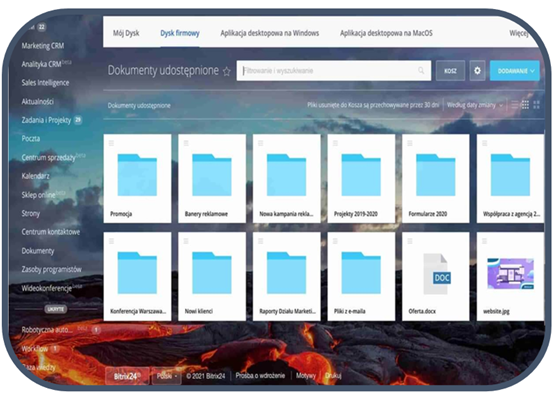
Task: Open the Raporty Działu Marketi... folder icon
Action: [x=287, y=273]
